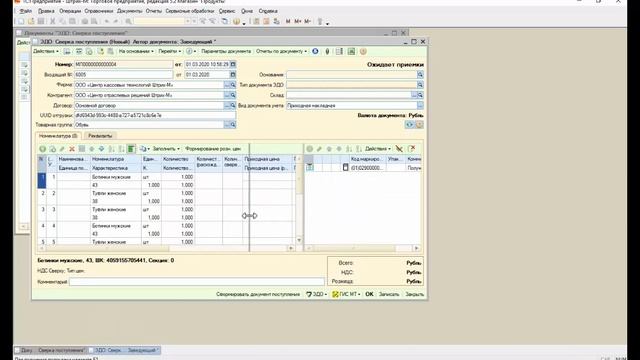The height and width of the screenshot is (360, 640).
Task: Click the highlighted green icon before Заполнить
Action: click(131, 149)
